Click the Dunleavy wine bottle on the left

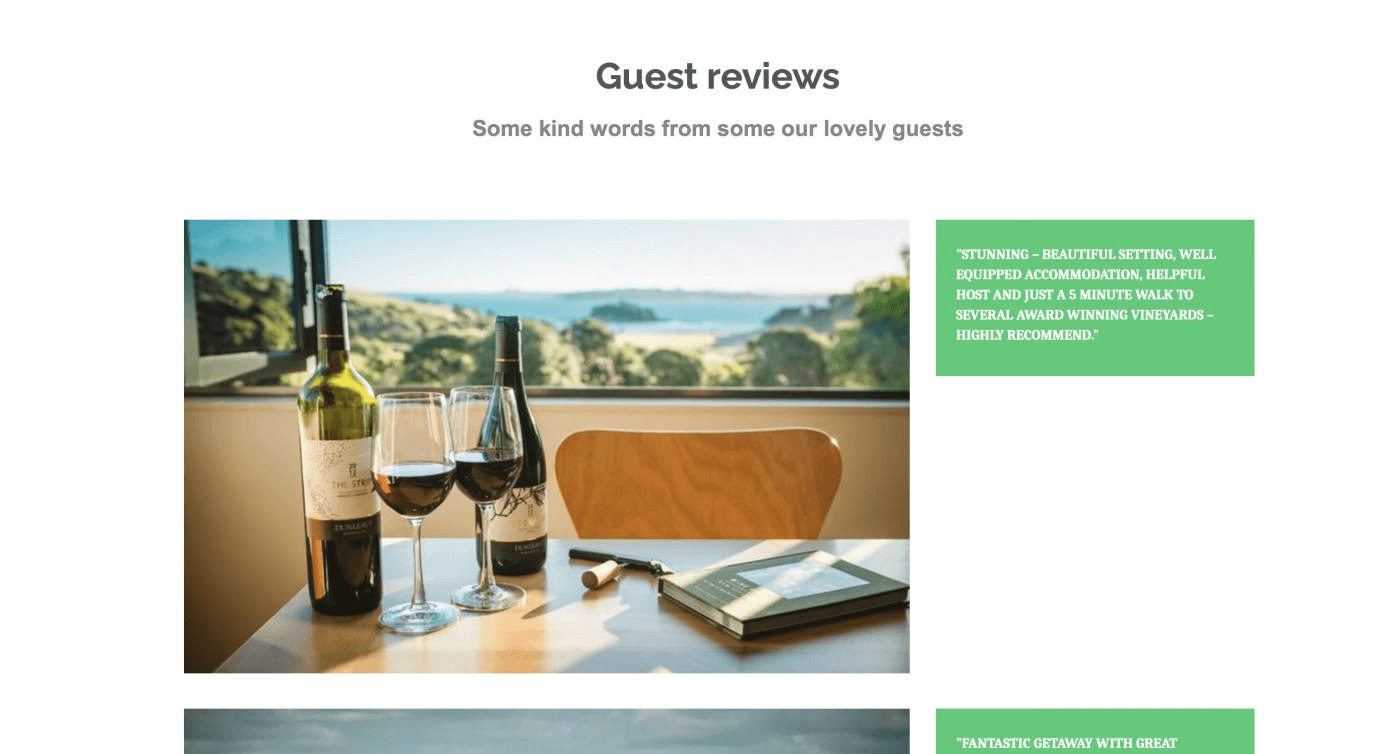[x=339, y=450]
